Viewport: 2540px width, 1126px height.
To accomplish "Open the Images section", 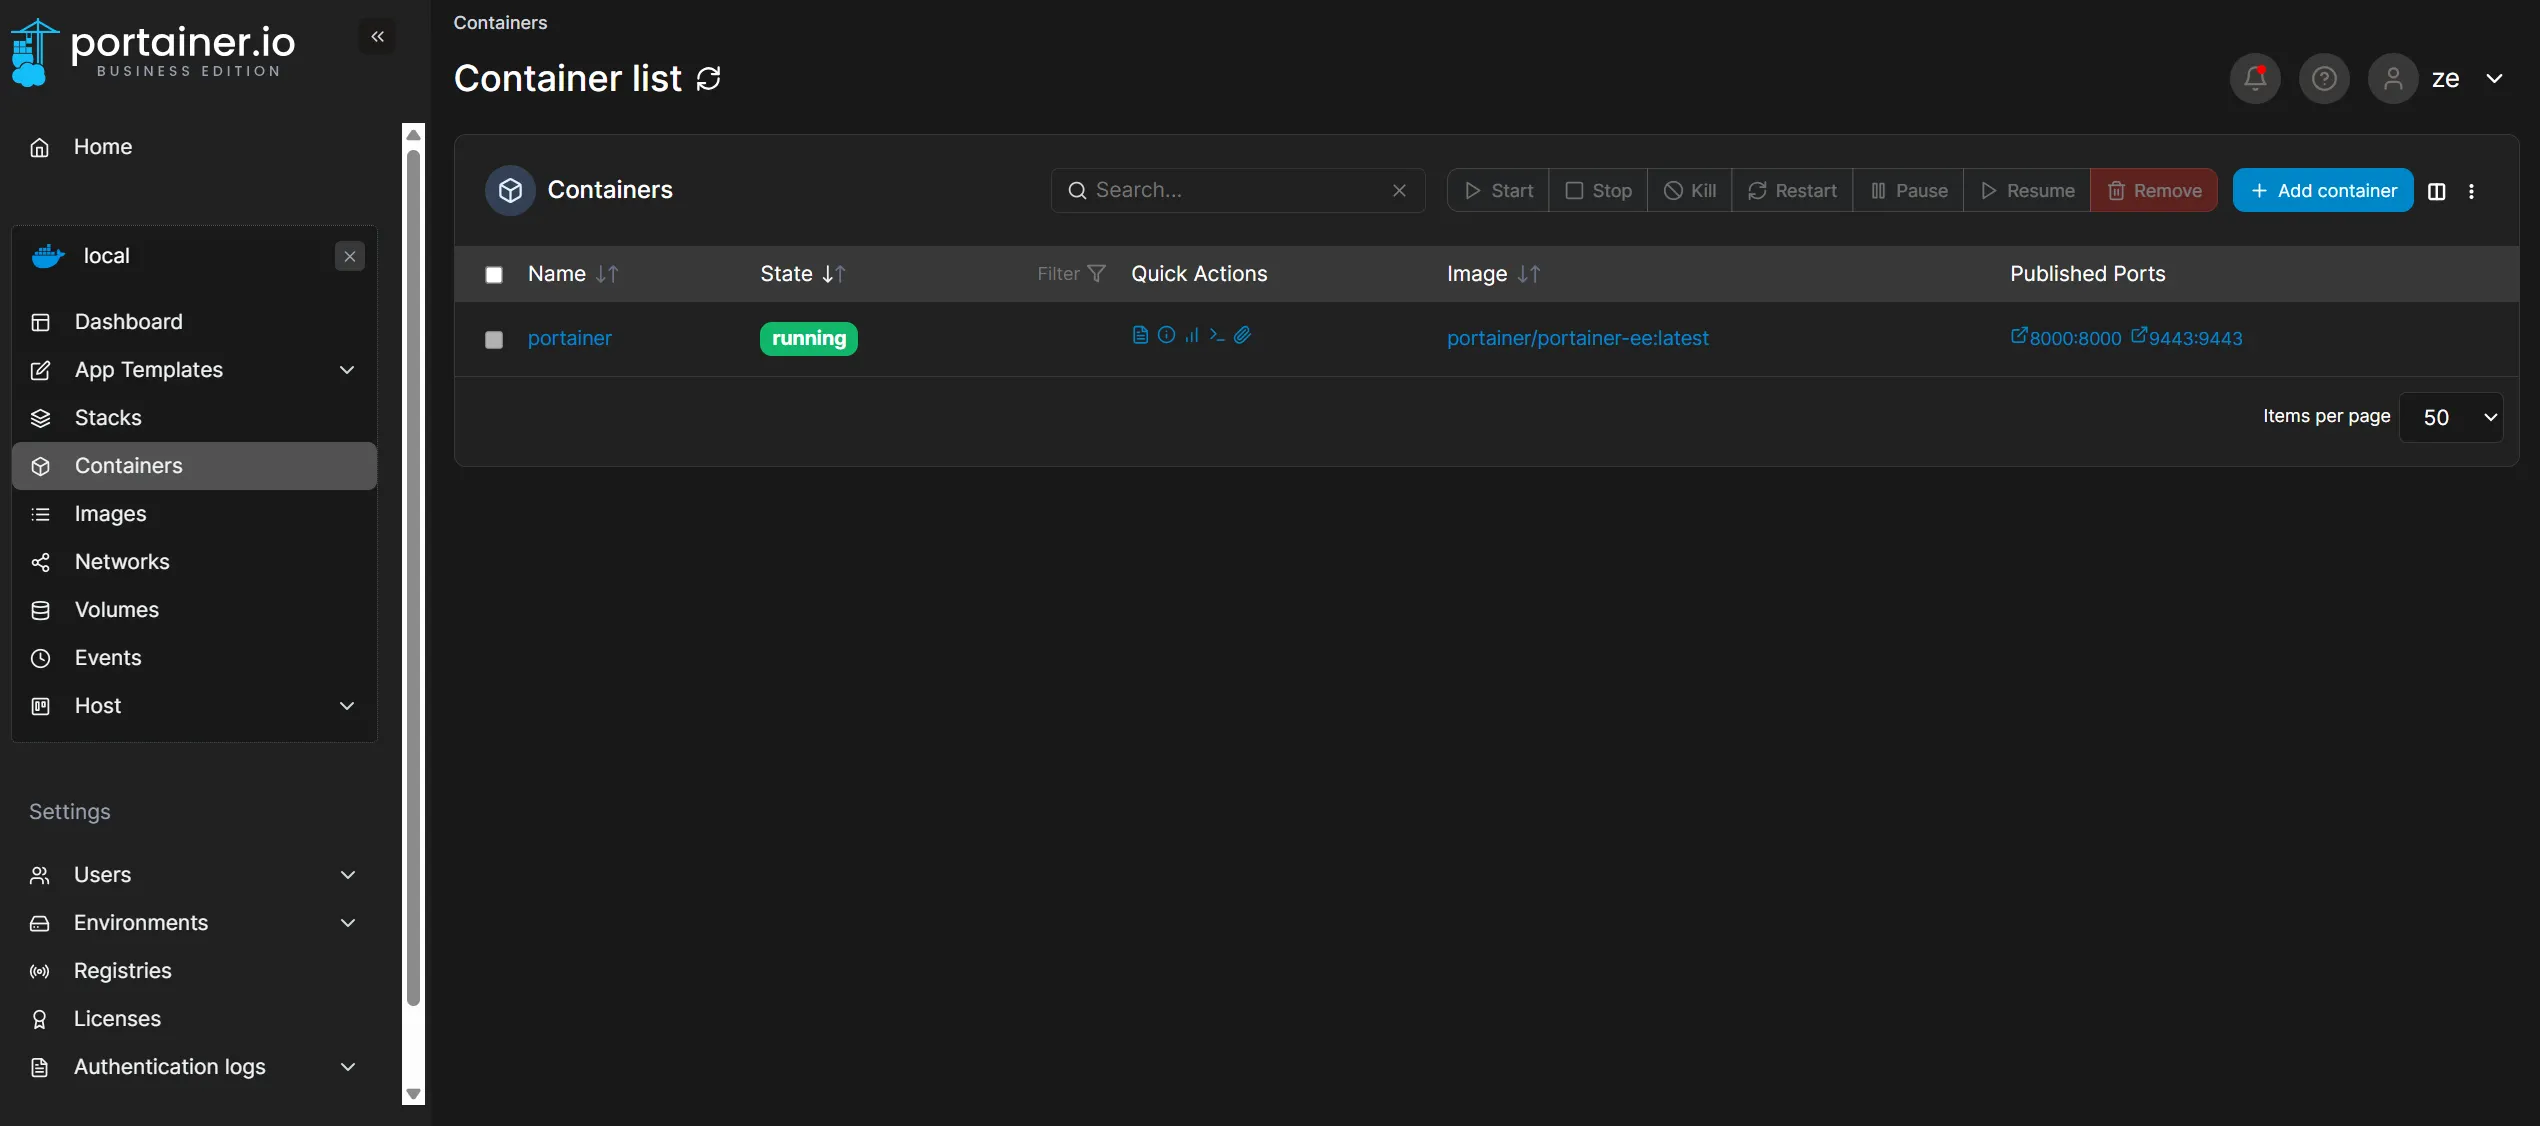I will click(x=194, y=514).
